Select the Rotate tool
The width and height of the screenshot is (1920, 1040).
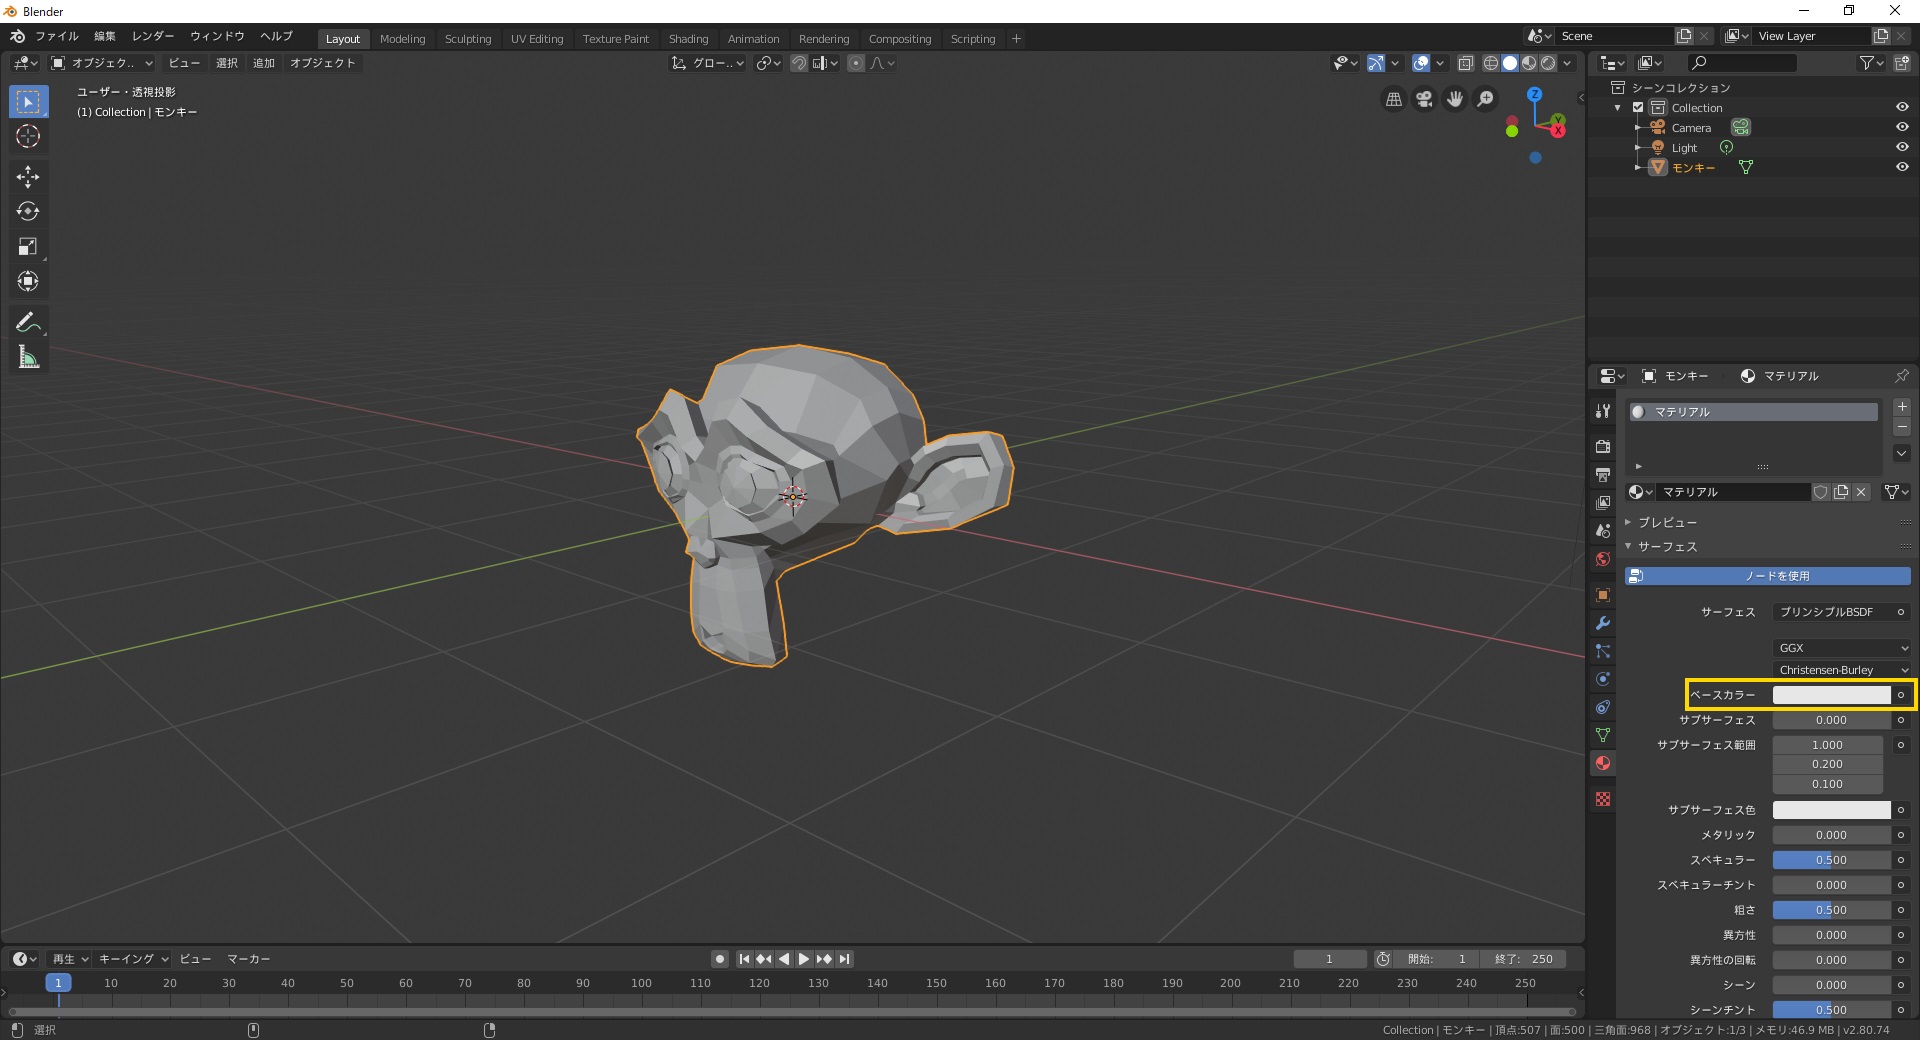point(28,212)
